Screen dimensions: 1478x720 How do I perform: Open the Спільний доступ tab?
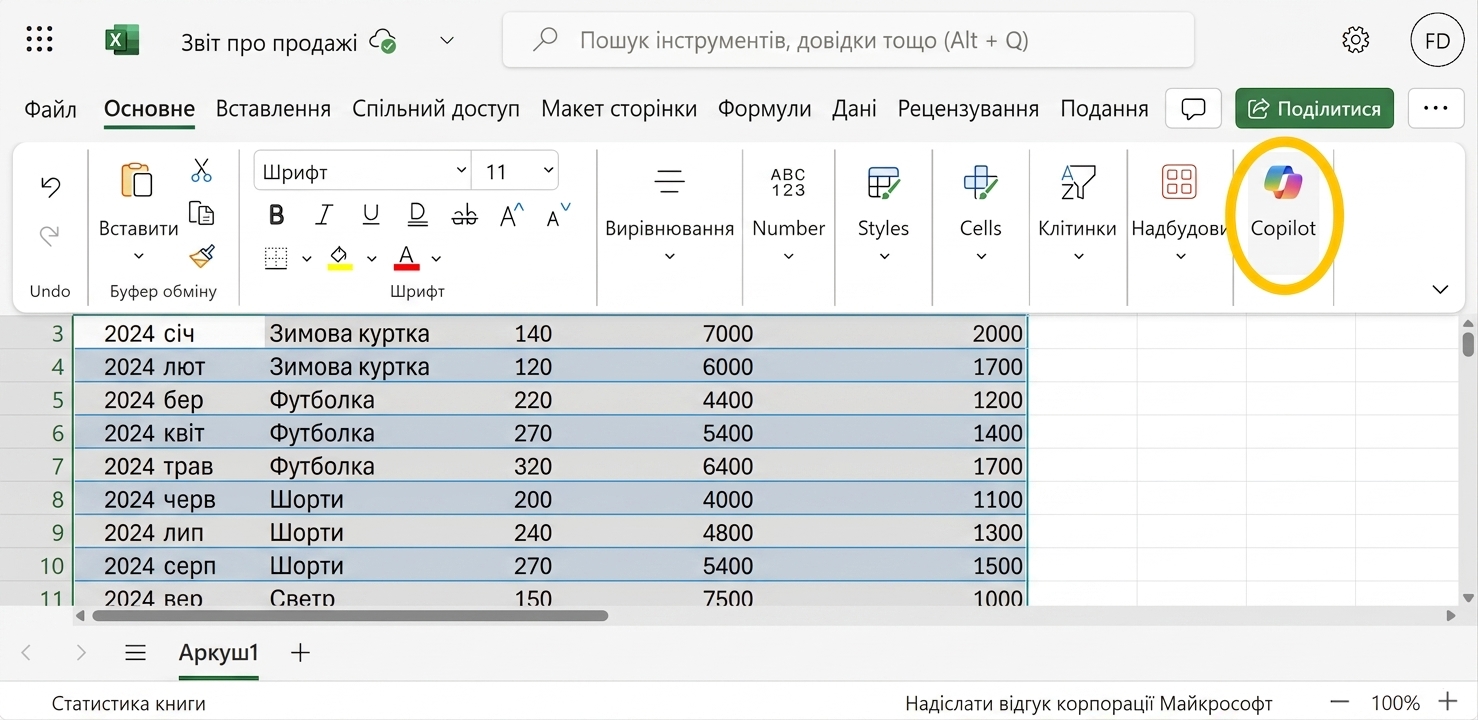coord(436,109)
